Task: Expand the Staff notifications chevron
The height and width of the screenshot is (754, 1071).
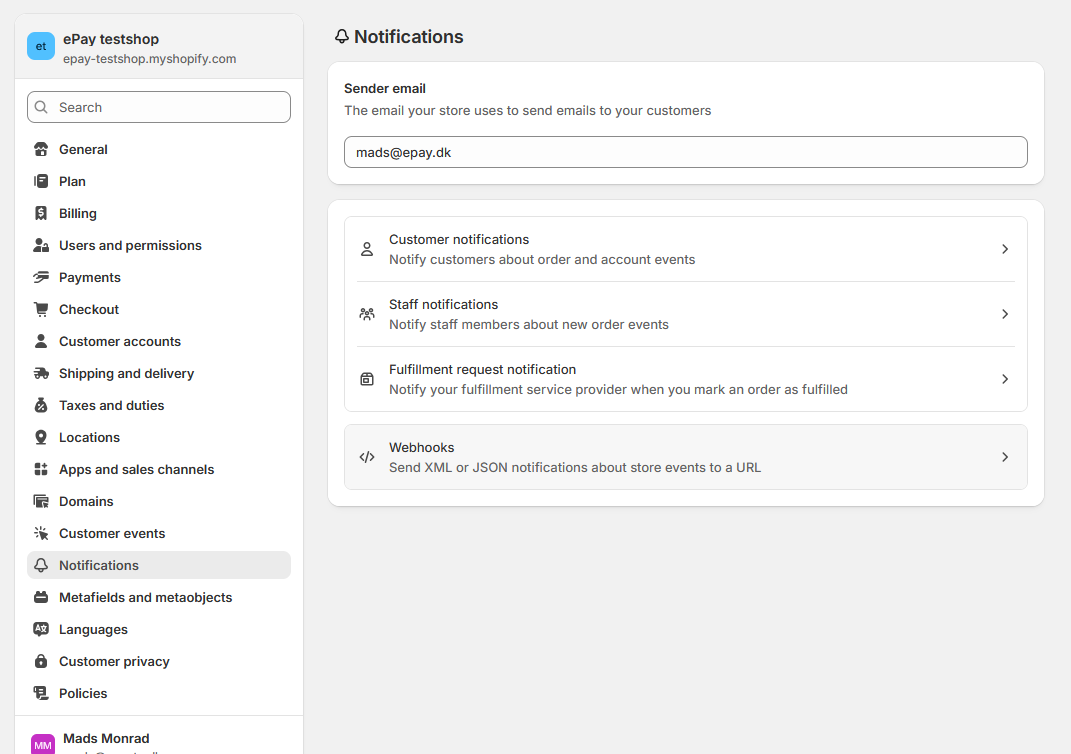Action: pyautogui.click(x=1005, y=314)
